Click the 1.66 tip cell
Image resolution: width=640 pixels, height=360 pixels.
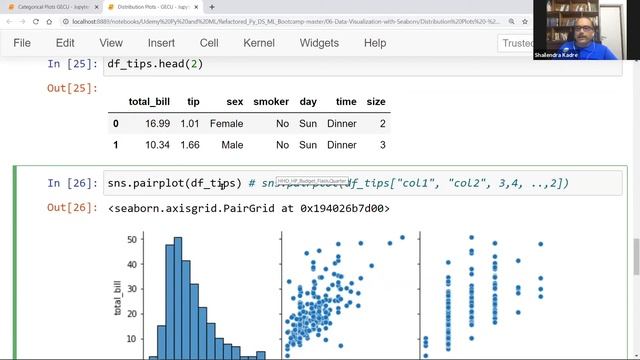(190, 145)
